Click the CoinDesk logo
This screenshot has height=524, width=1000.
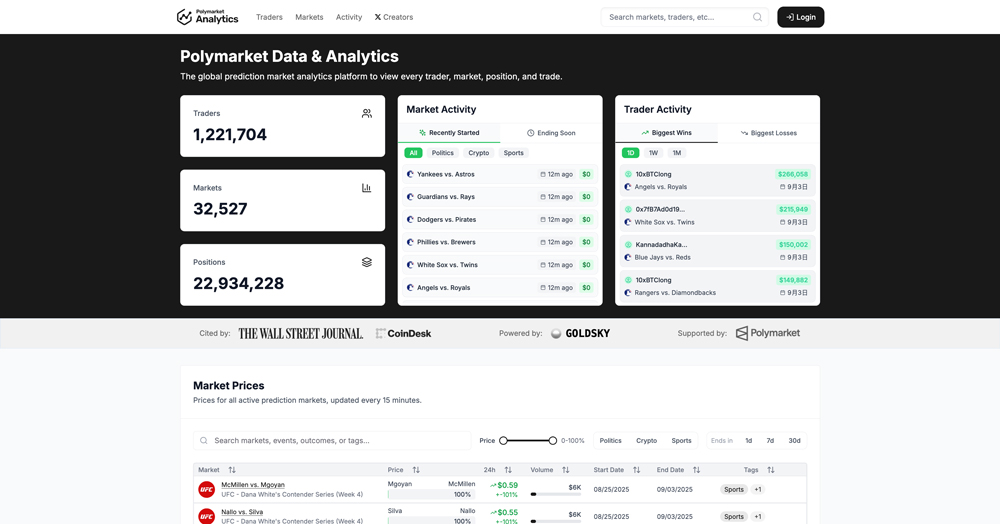tap(404, 333)
